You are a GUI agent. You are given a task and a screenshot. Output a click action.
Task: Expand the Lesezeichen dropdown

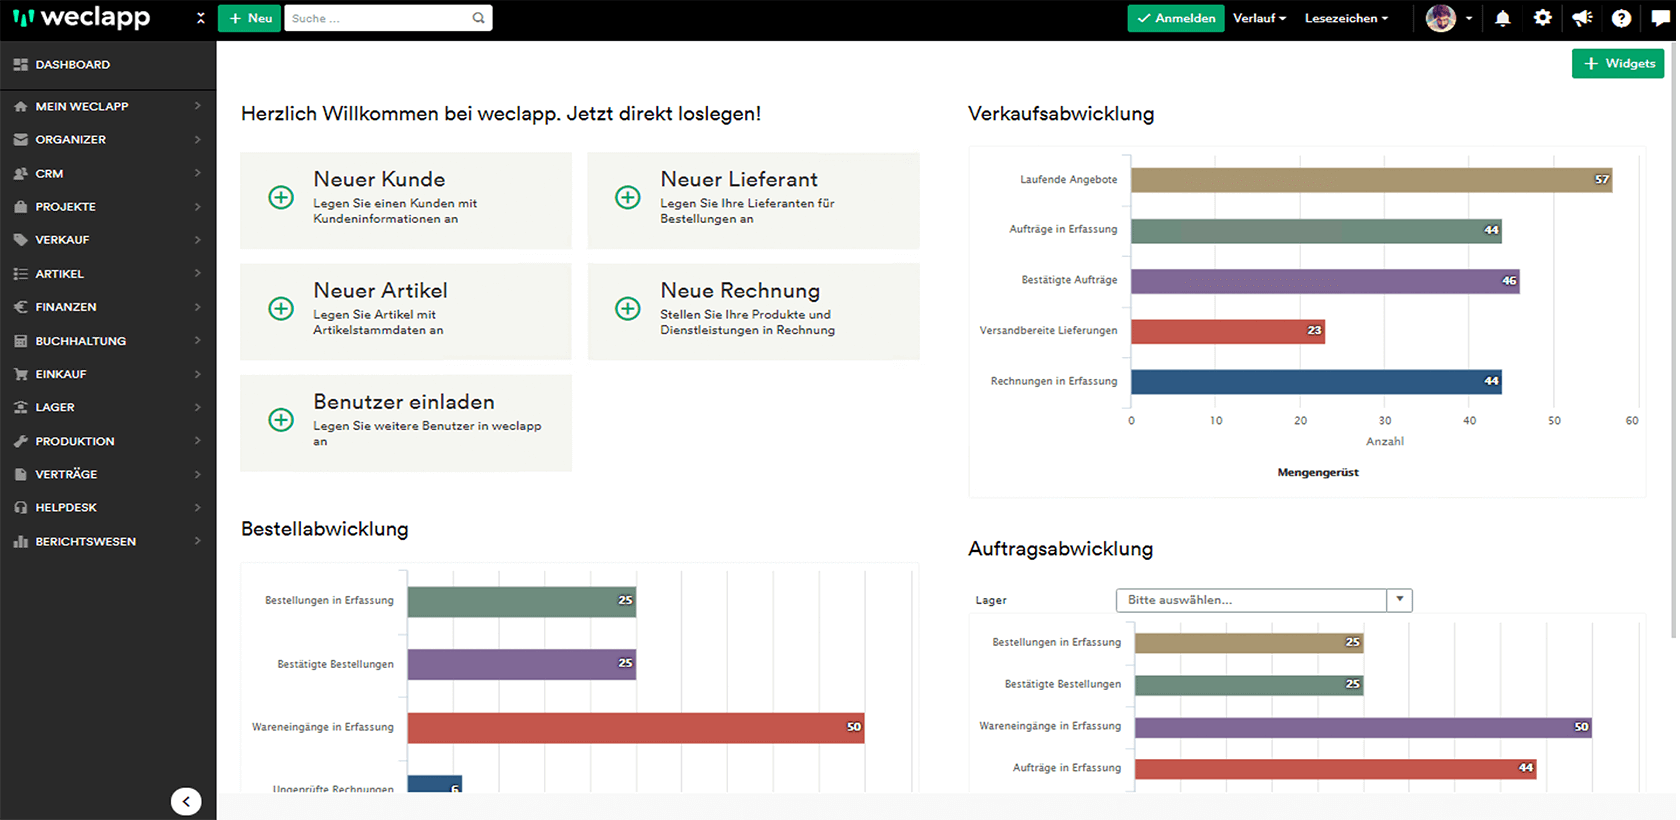pyautogui.click(x=1346, y=18)
